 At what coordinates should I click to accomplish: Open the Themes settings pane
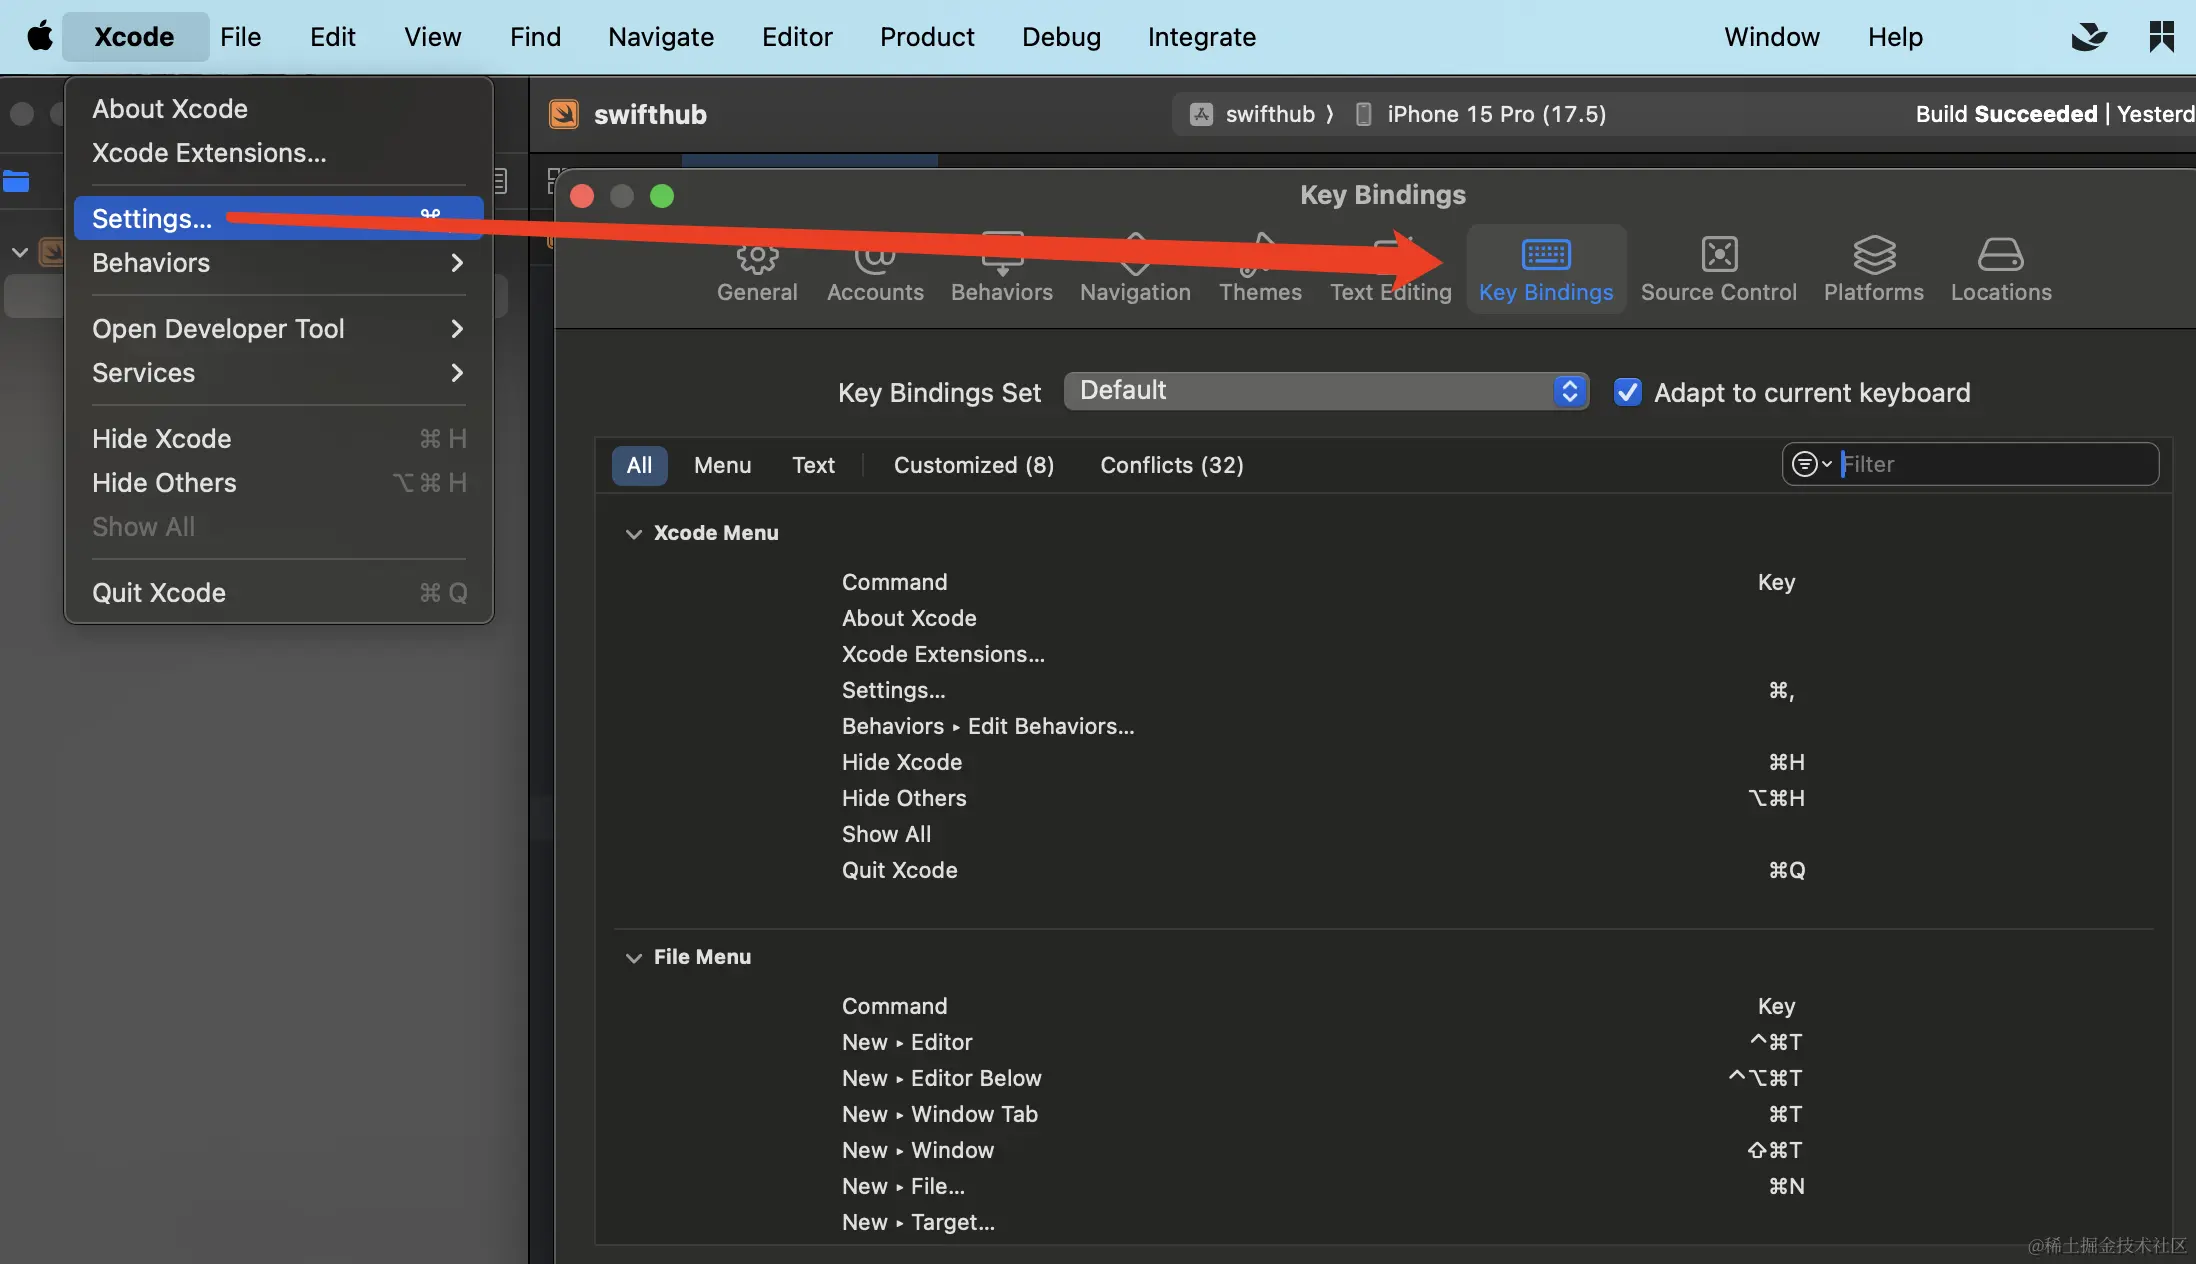pyautogui.click(x=1260, y=270)
